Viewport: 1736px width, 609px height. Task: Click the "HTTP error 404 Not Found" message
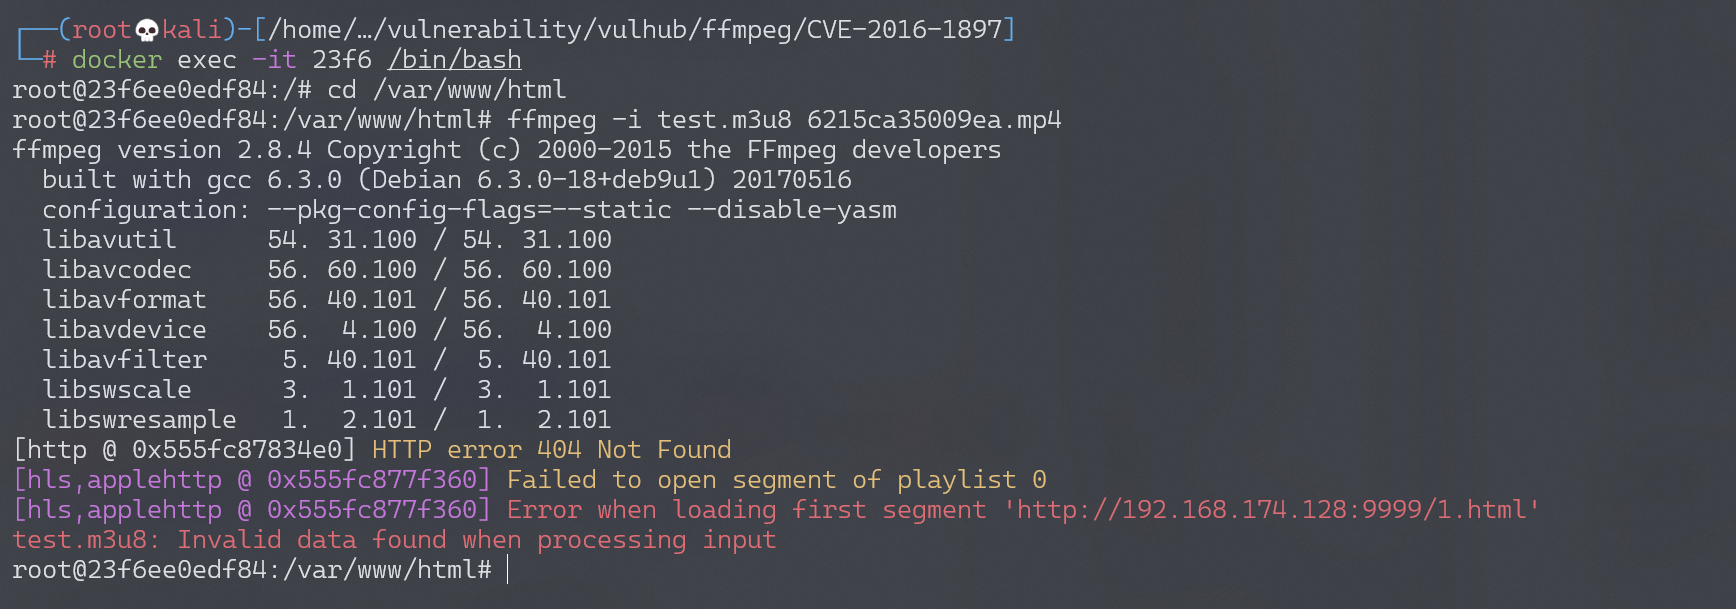click(551, 450)
